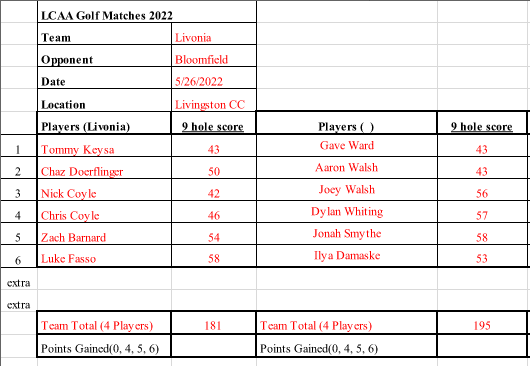Click the Livonia team name cell
Screen dimensions: 530x366
point(214,34)
